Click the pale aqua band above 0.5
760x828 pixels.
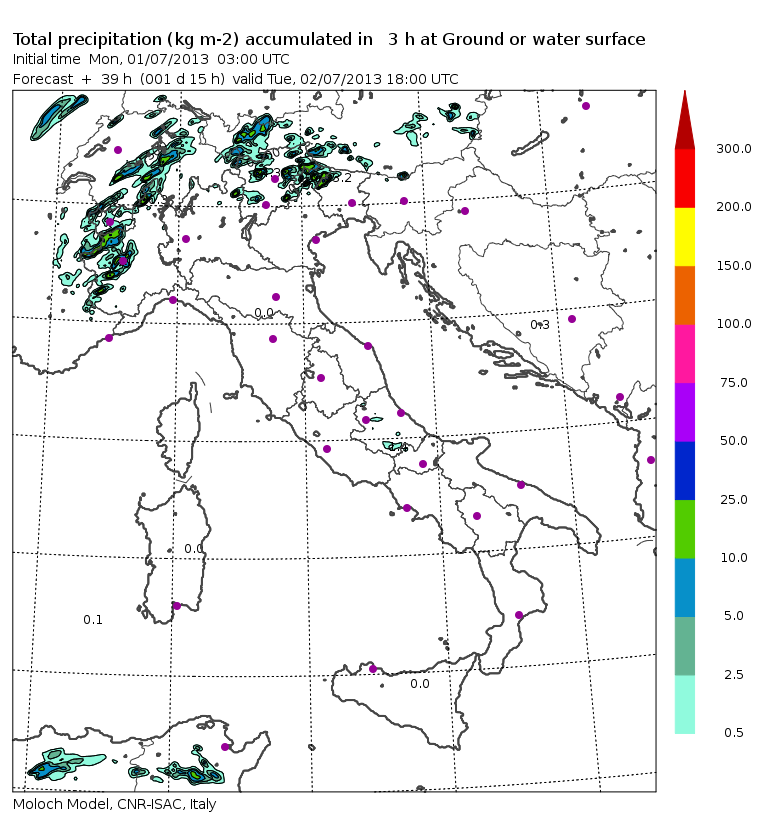684,704
